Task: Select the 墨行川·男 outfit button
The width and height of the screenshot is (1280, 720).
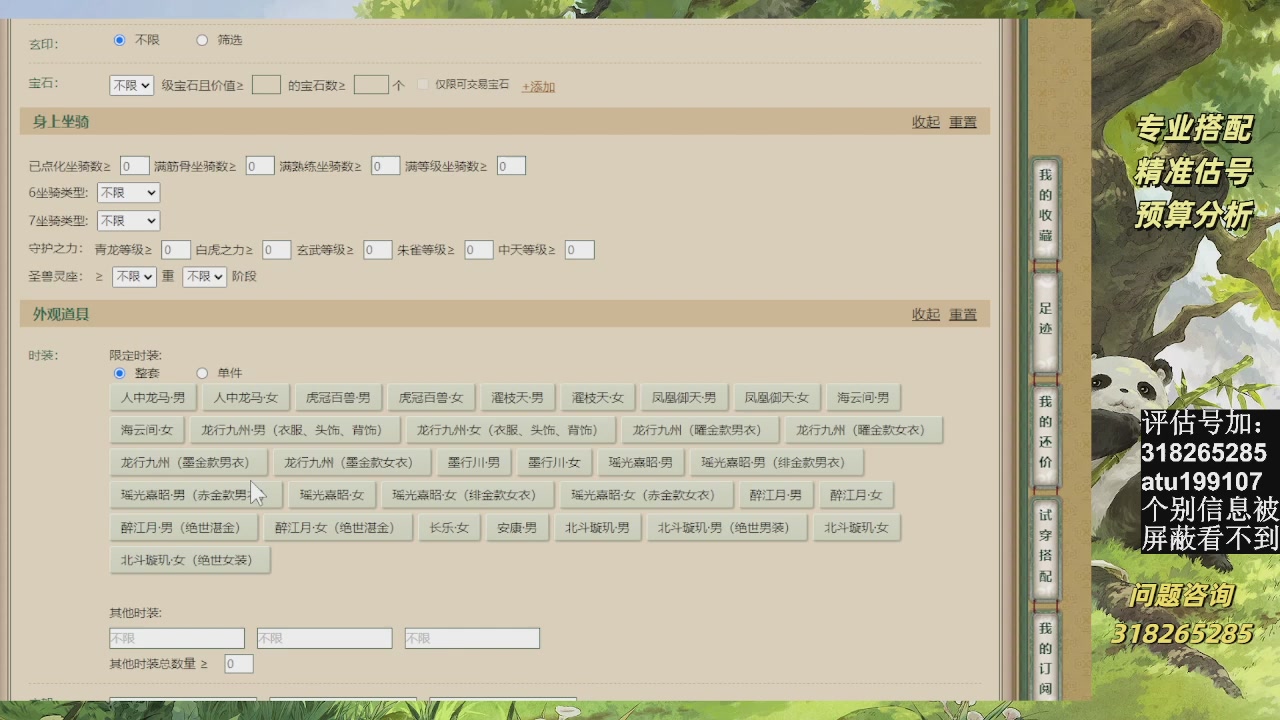Action: tap(474, 463)
